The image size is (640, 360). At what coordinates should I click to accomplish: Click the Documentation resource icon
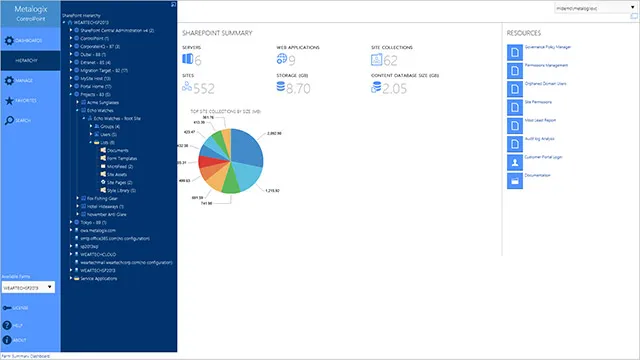[x=515, y=181]
